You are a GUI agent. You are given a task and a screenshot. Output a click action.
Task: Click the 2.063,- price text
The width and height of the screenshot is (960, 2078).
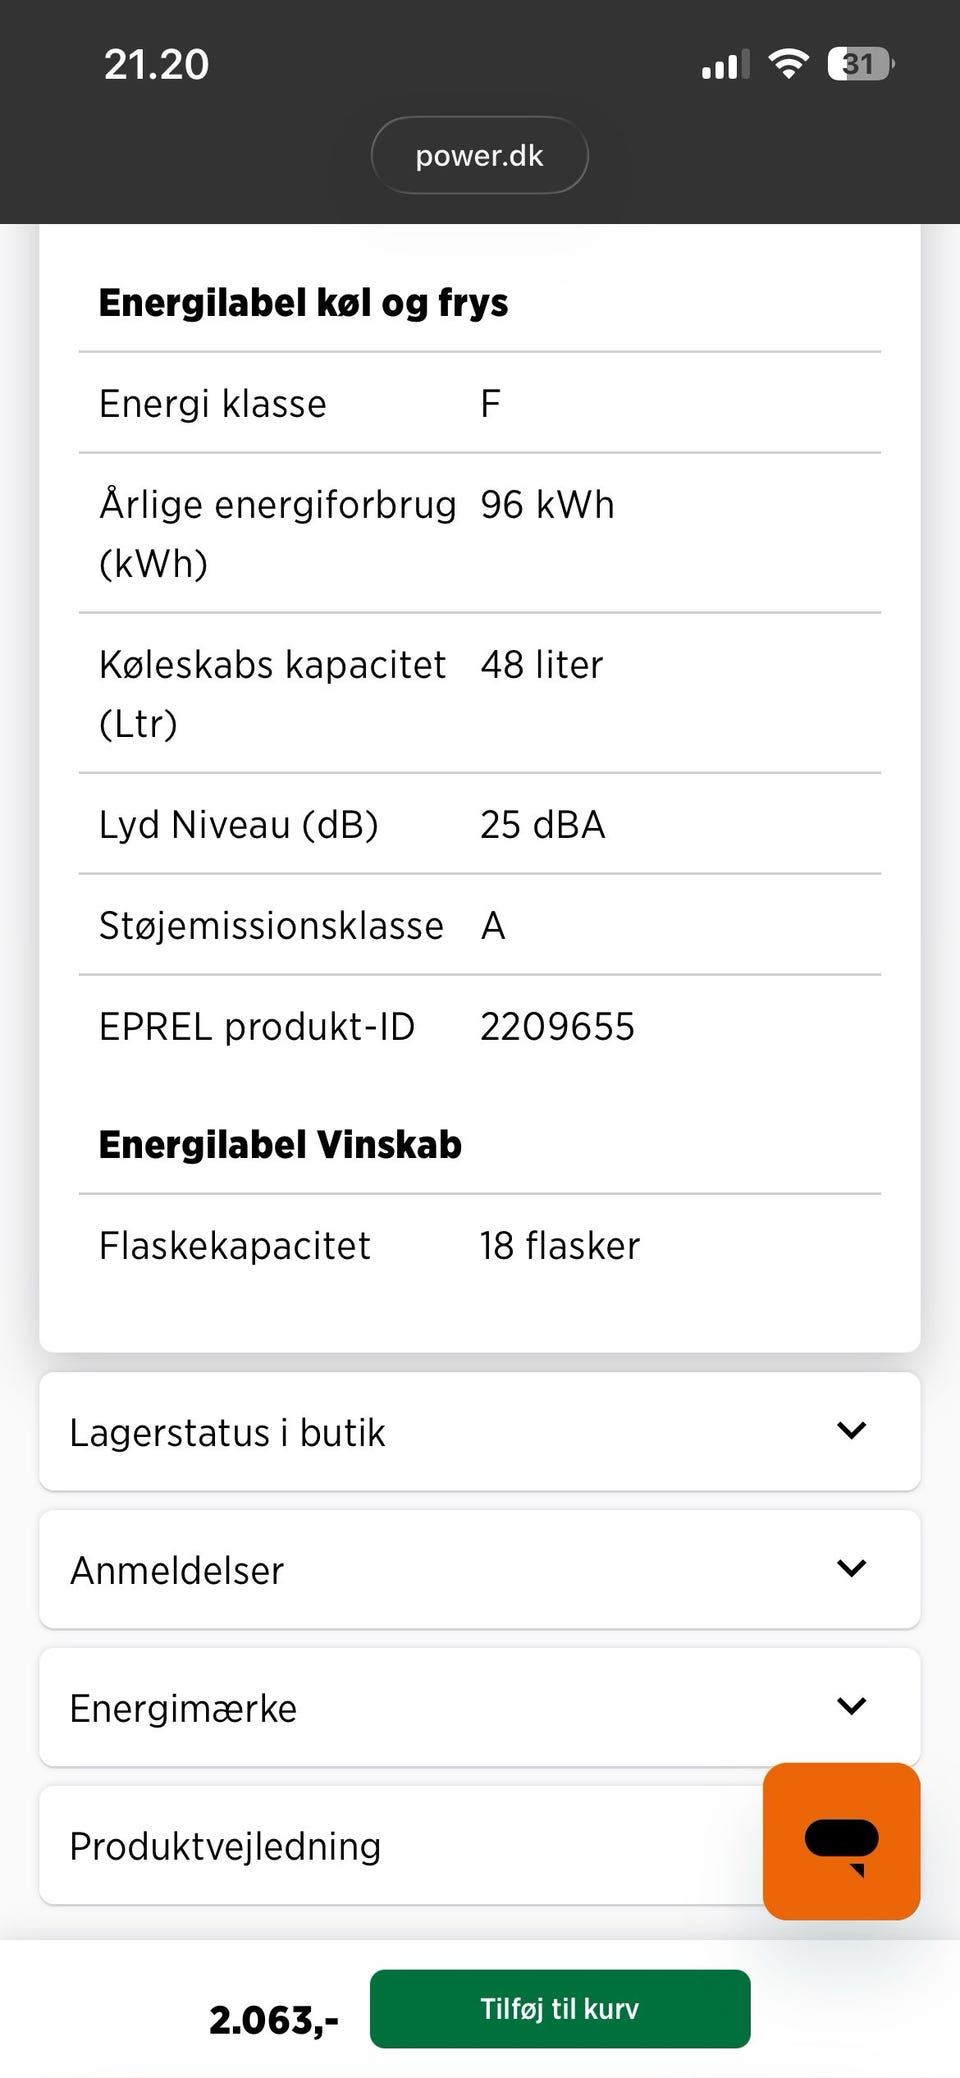pos(273,2020)
